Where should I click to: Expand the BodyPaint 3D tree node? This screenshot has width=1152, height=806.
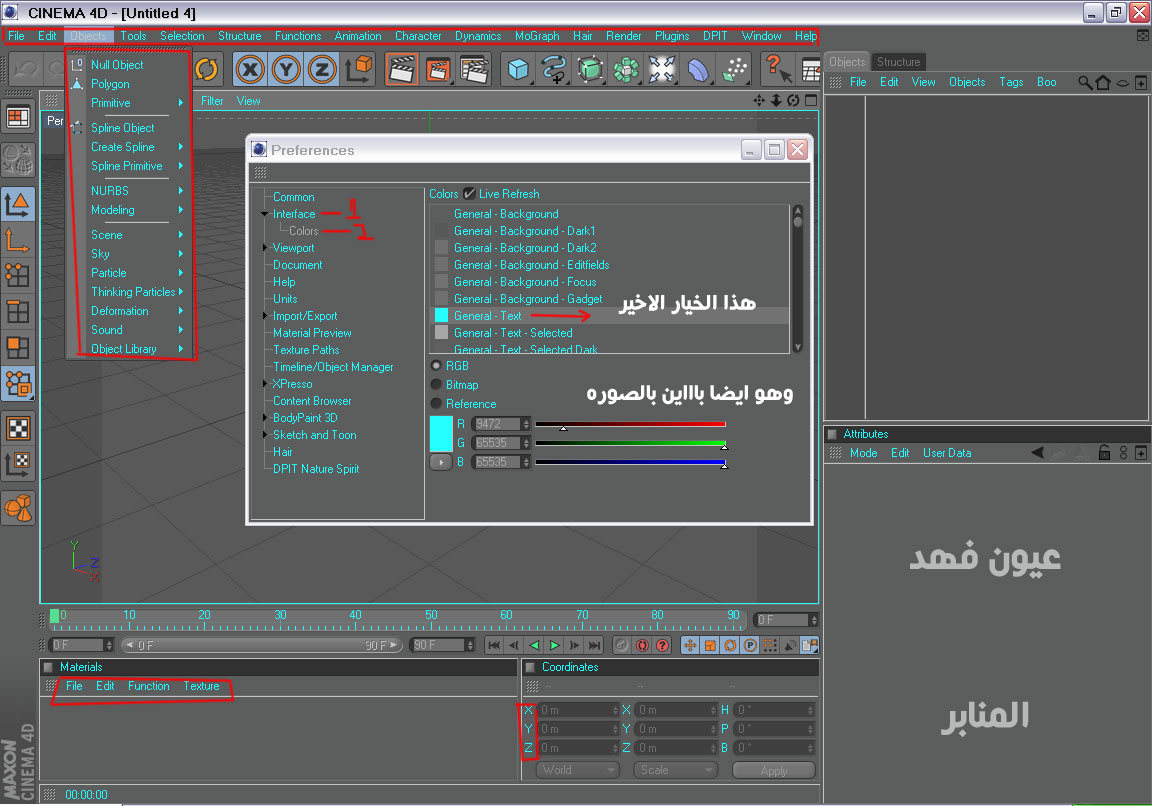tap(265, 418)
